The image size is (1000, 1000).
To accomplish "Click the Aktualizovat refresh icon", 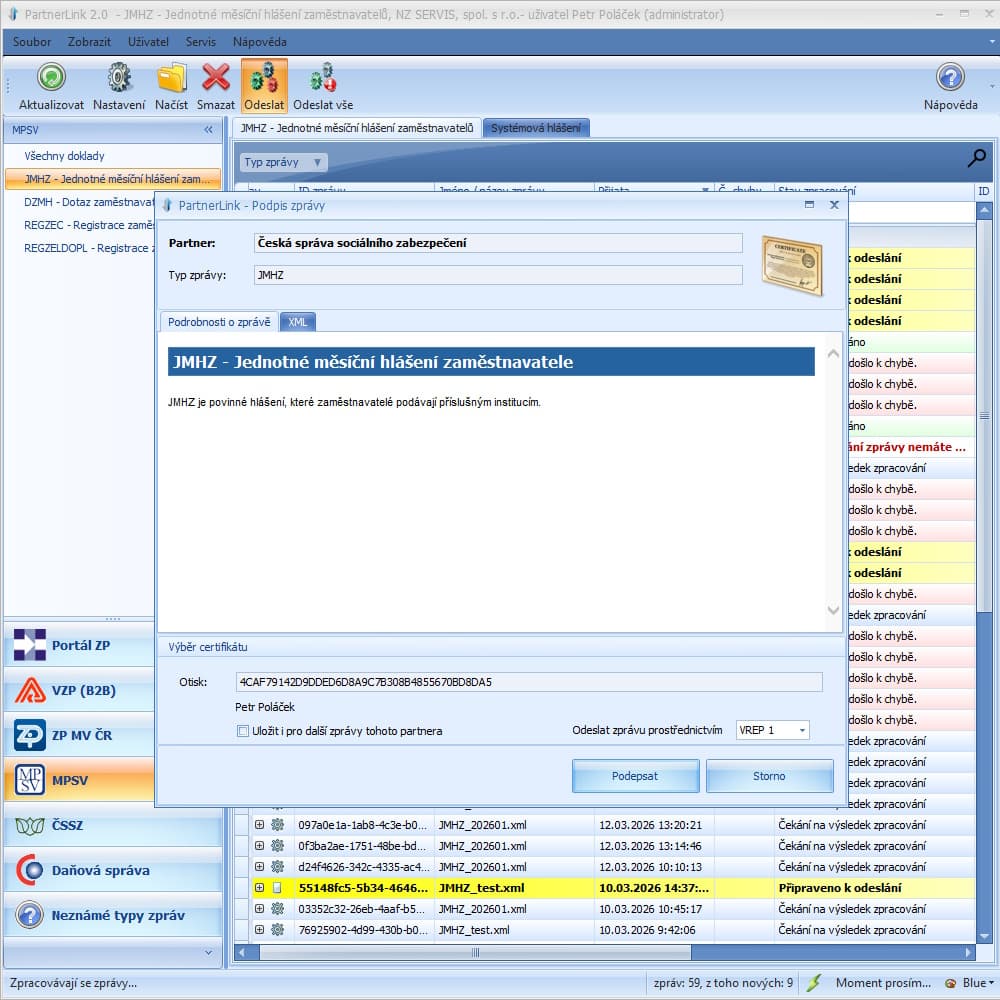I will pos(51,77).
